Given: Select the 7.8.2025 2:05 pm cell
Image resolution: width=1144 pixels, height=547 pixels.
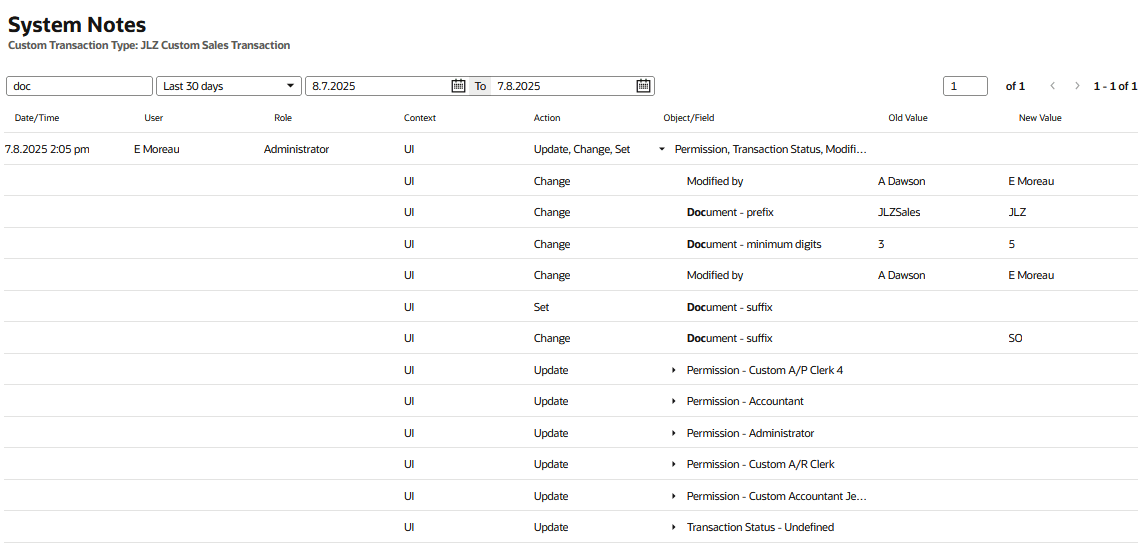Looking at the screenshot, I should 47,150.
